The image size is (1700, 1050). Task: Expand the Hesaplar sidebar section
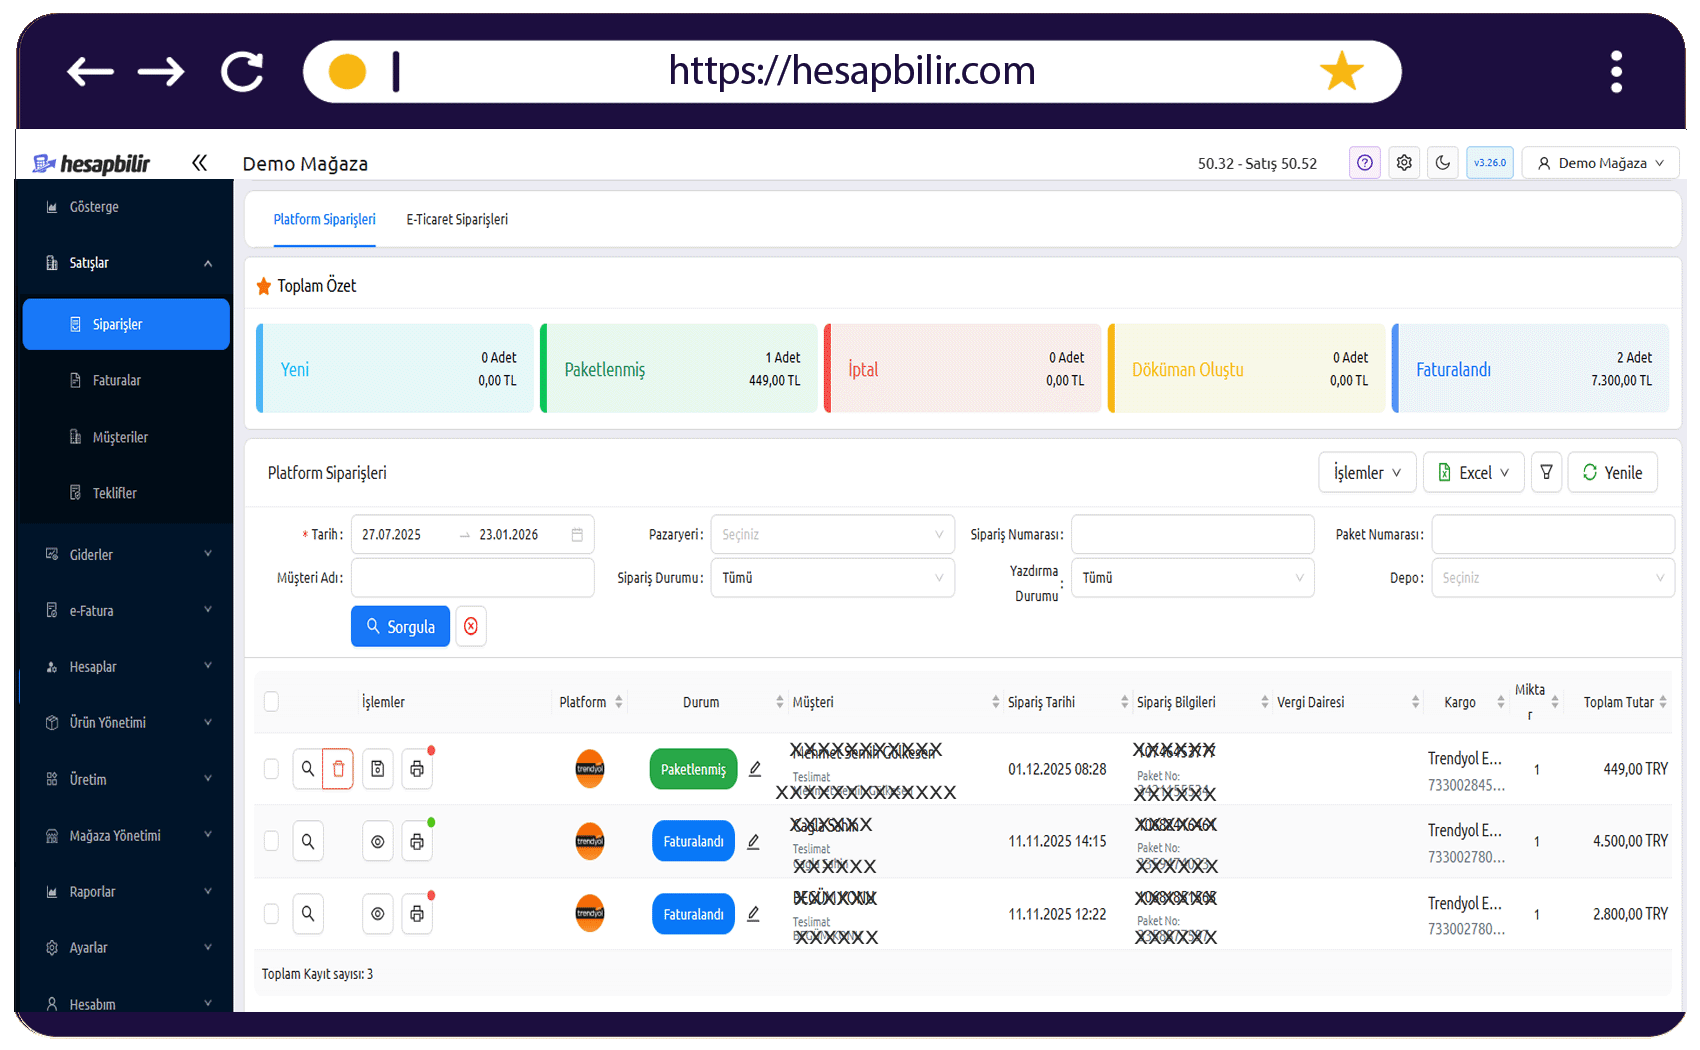click(124, 666)
